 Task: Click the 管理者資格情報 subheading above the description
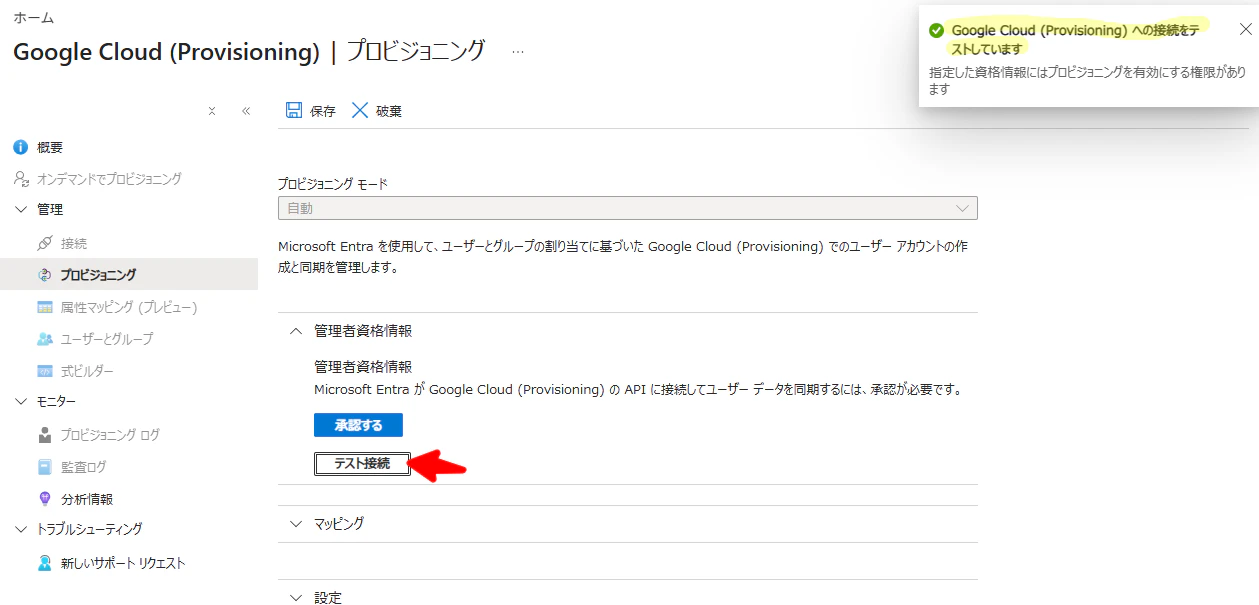click(363, 367)
